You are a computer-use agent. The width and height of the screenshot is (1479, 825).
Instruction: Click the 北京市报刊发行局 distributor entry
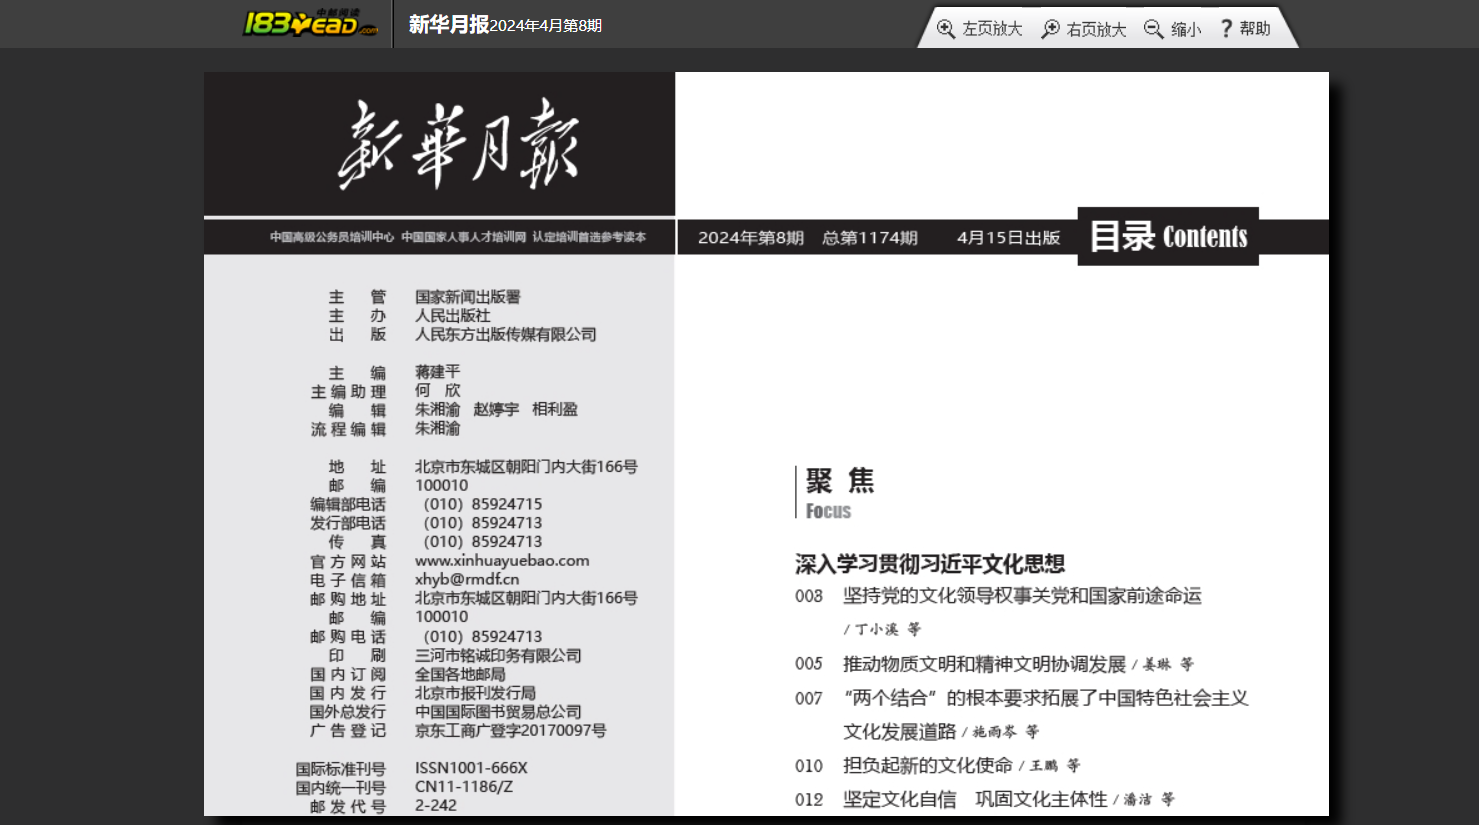pos(475,694)
